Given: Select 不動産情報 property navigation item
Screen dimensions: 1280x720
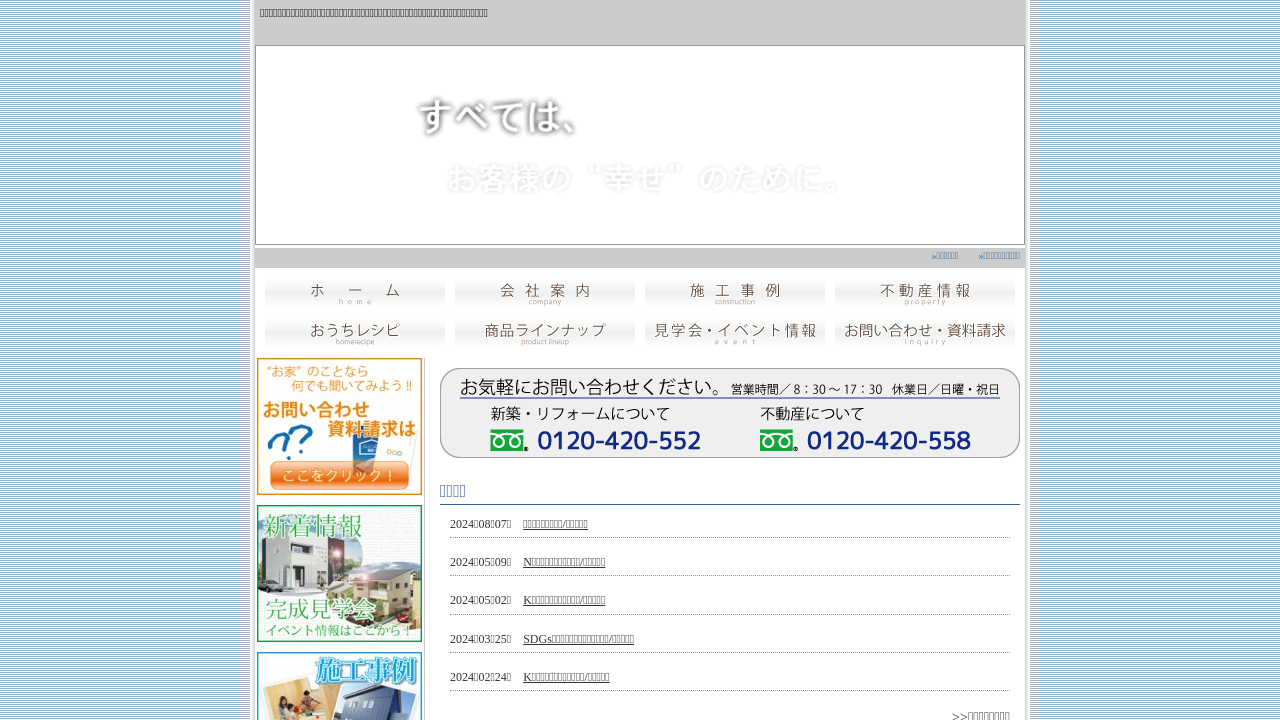Looking at the screenshot, I should [x=925, y=292].
